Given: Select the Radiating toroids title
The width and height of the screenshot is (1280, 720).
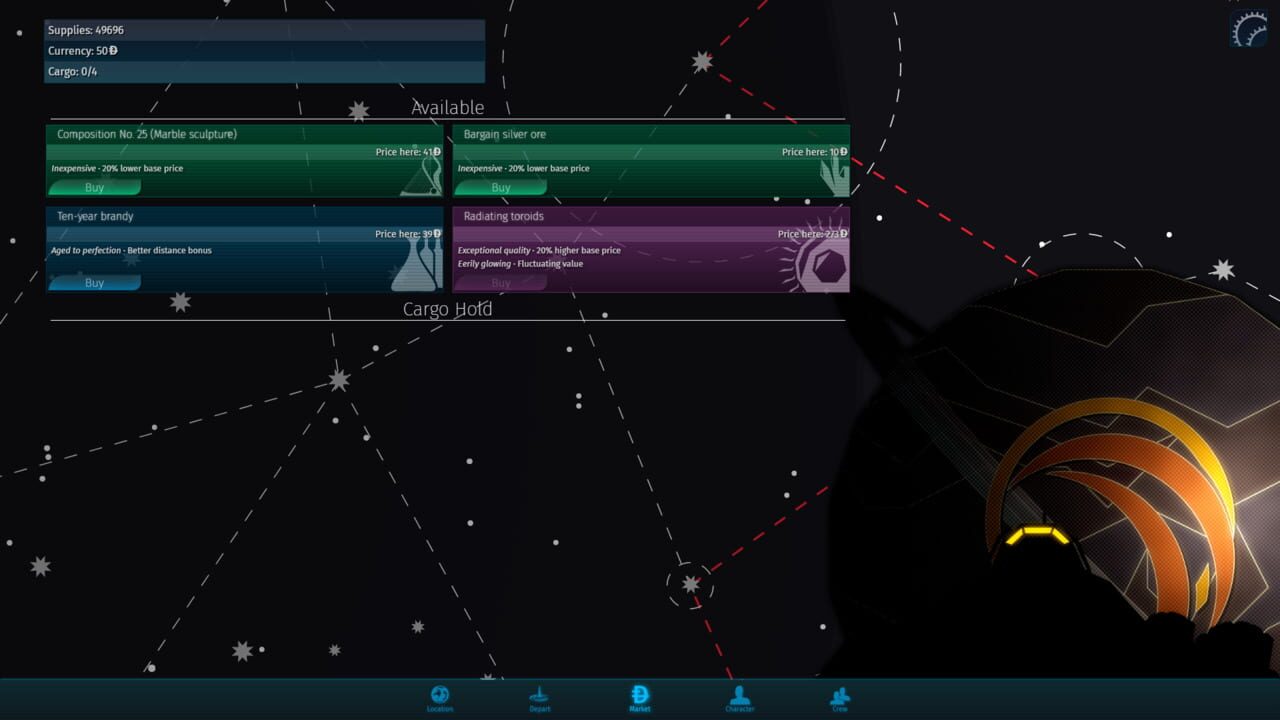Looking at the screenshot, I should click(503, 216).
